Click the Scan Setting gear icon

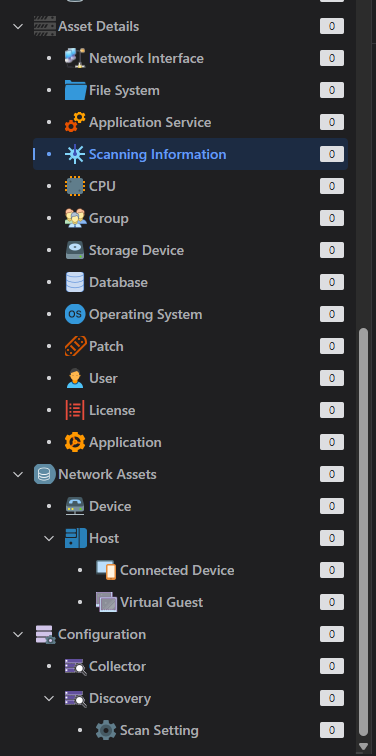[106, 730]
